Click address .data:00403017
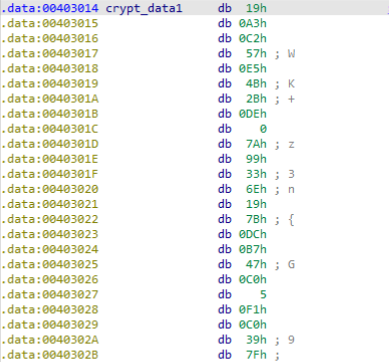Viewport: 389px width, 362px height. [x=50, y=53]
